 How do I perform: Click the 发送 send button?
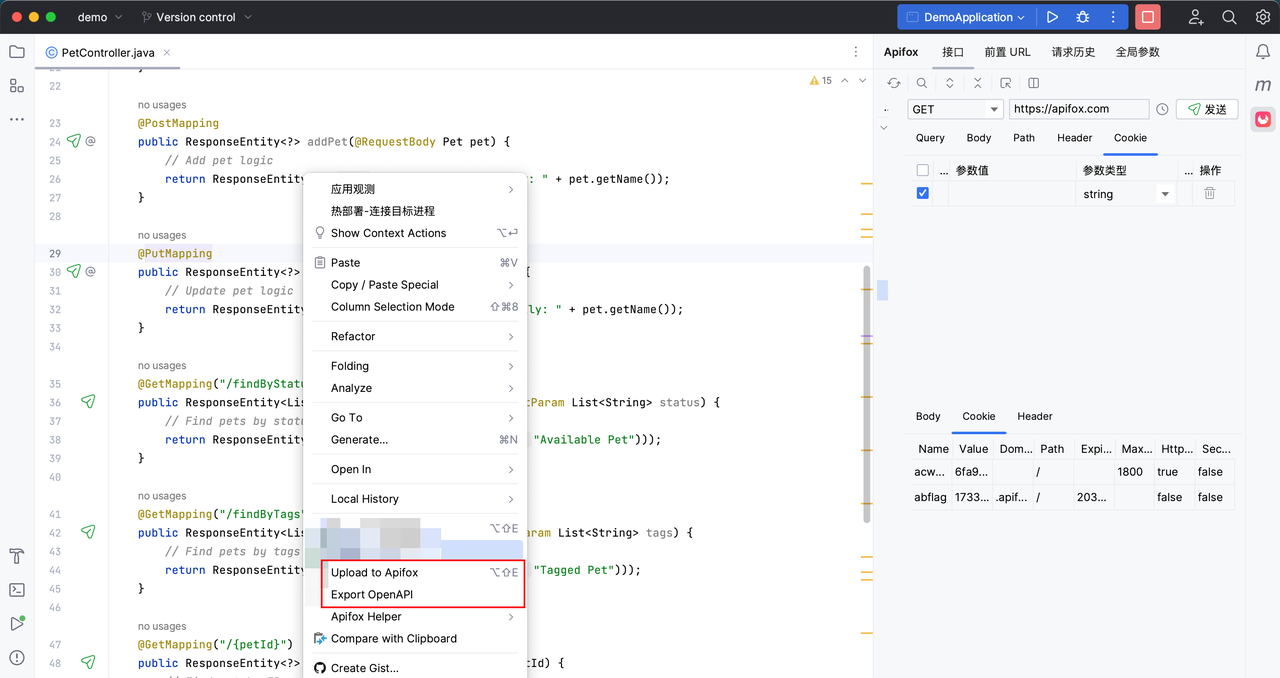[x=1207, y=109]
